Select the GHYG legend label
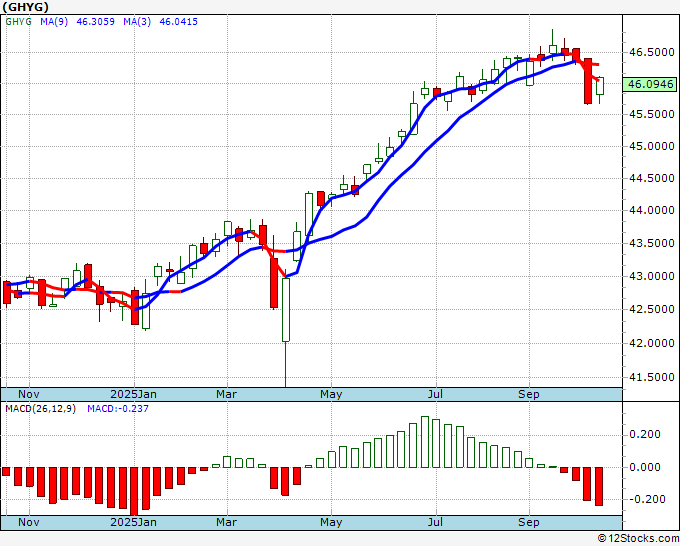This screenshot has height=546, width=680. [19, 21]
